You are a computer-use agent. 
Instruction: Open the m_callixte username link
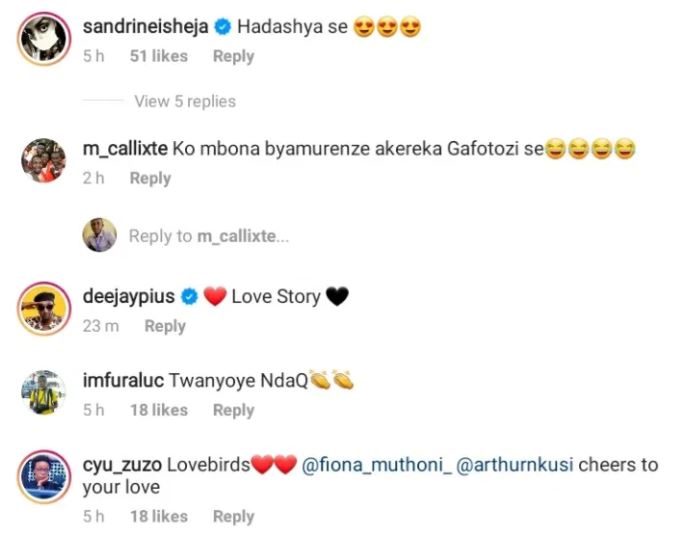click(x=125, y=149)
